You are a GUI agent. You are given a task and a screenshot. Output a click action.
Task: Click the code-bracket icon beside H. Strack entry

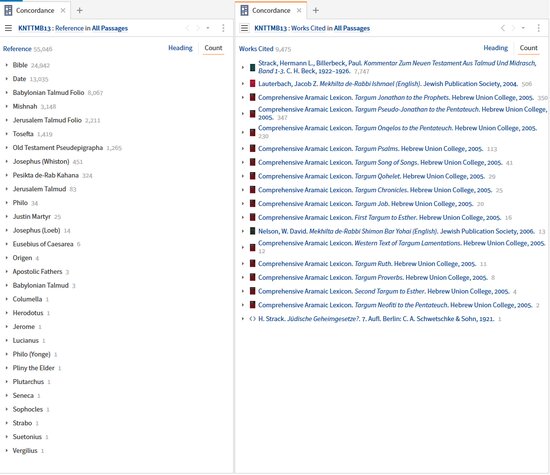252,319
